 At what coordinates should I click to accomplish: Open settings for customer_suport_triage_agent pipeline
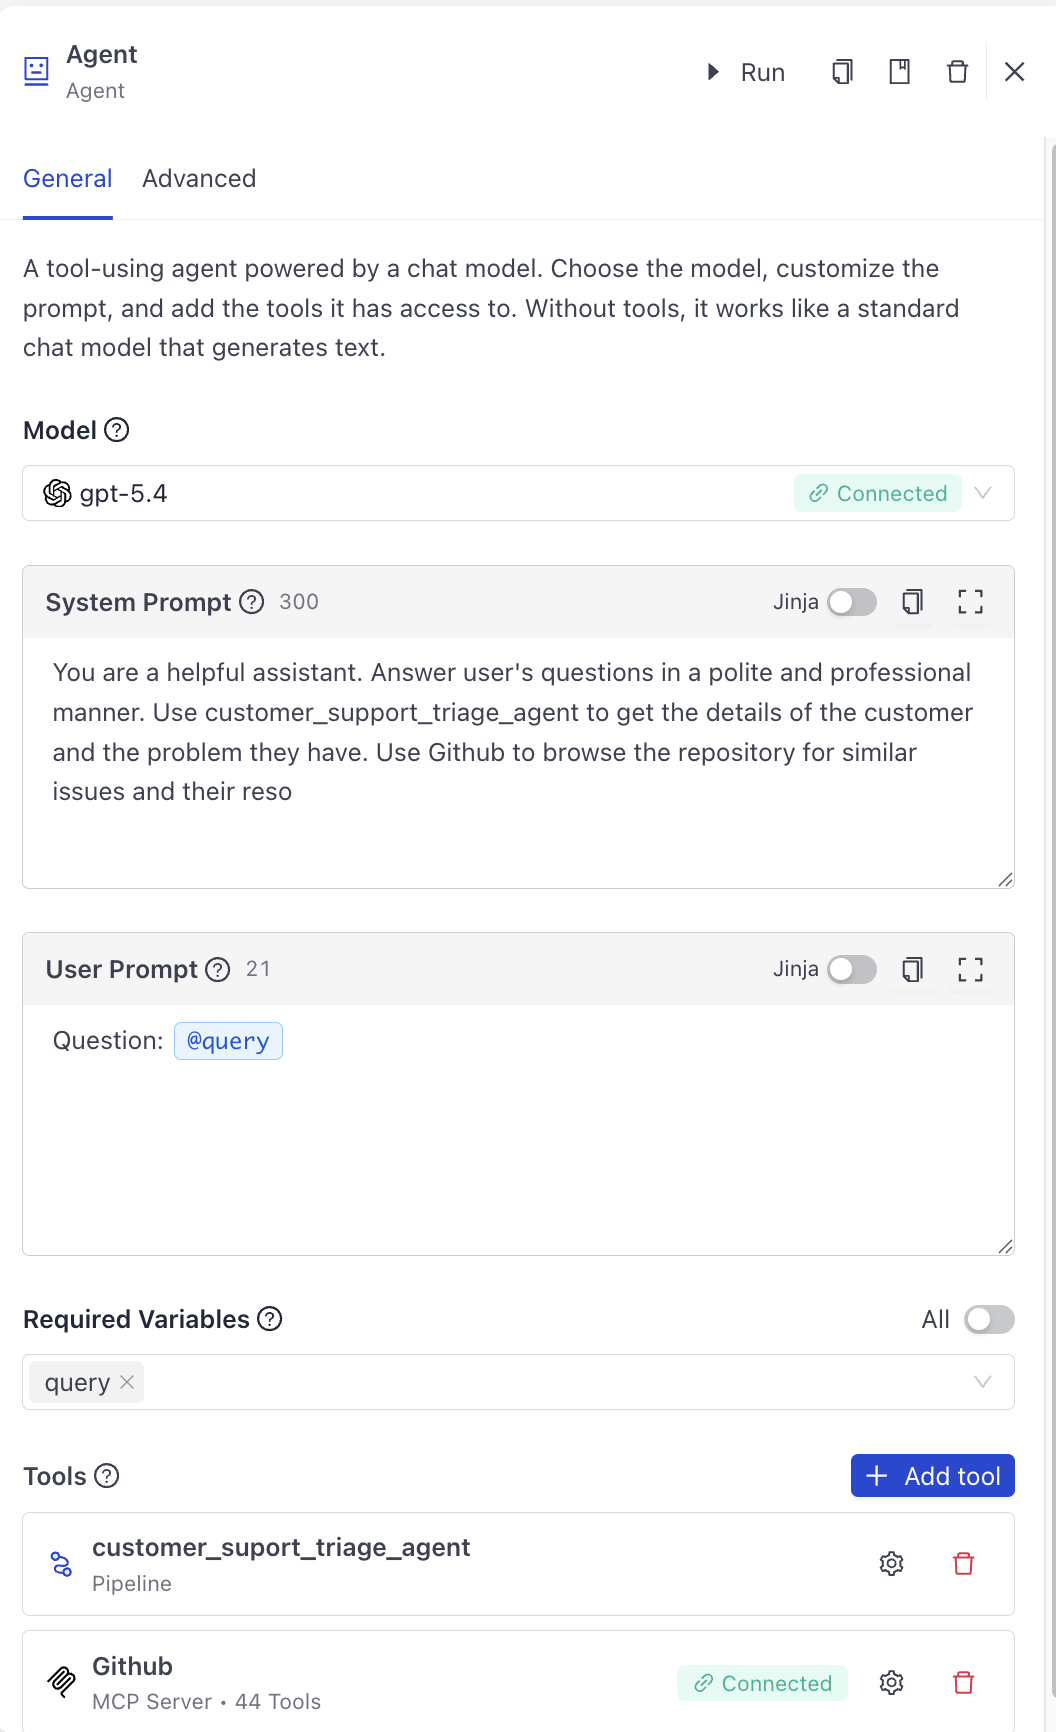pos(891,1563)
